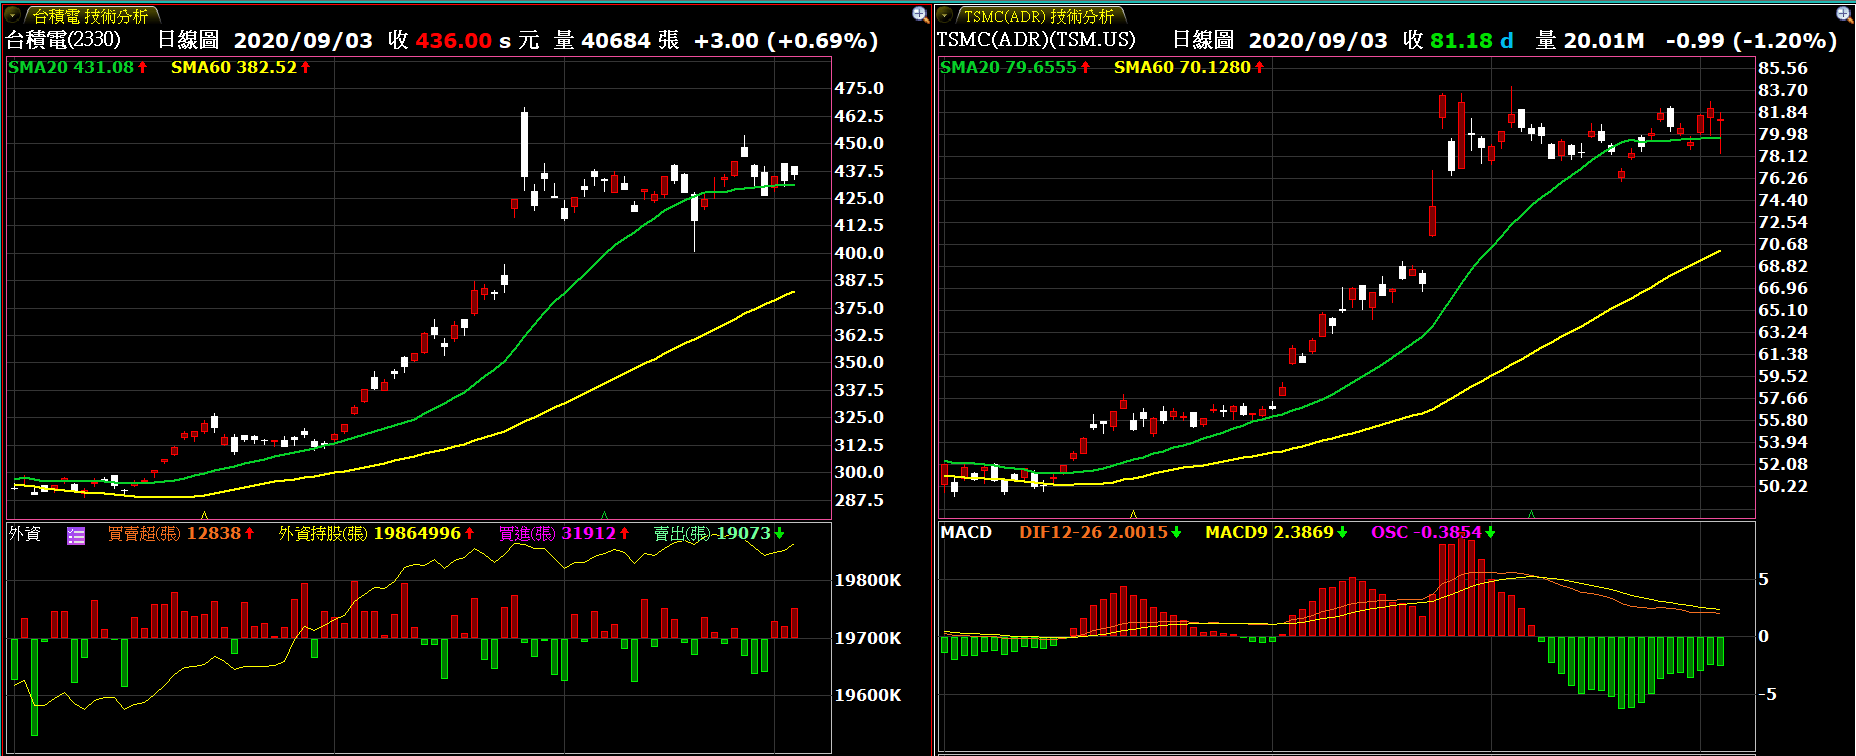
Task: Click the +3.00 (+0.69%) change value
Action: tap(786, 41)
